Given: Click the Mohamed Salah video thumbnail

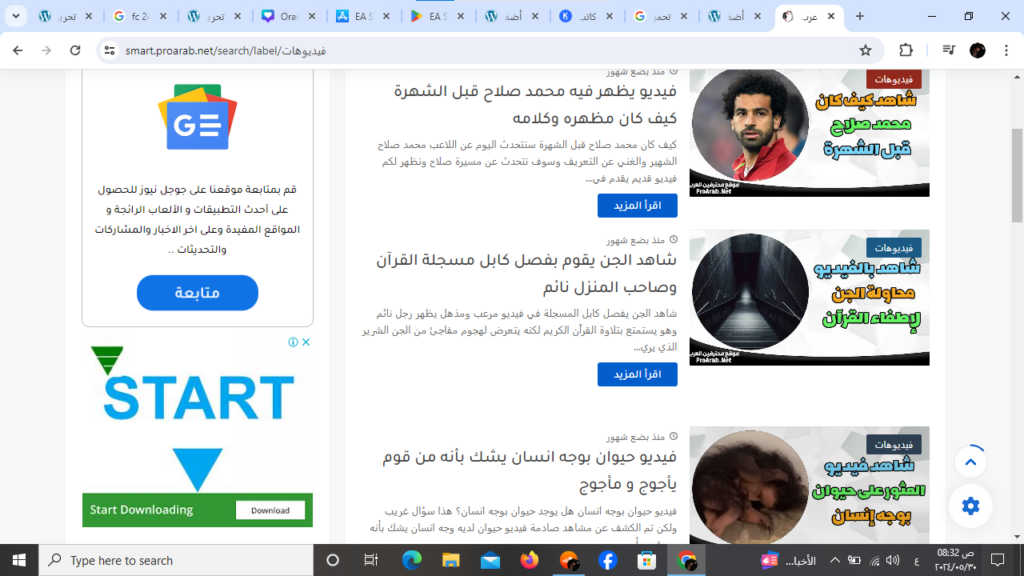Looking at the screenshot, I should (x=809, y=132).
